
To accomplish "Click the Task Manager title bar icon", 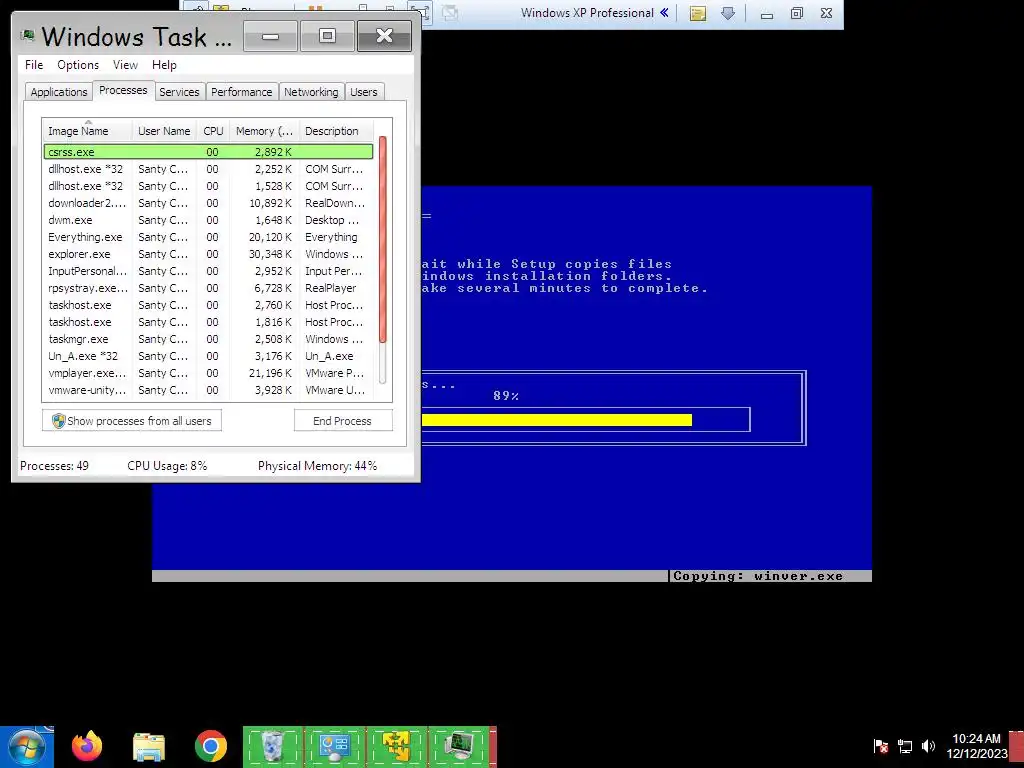I will tap(27, 36).
